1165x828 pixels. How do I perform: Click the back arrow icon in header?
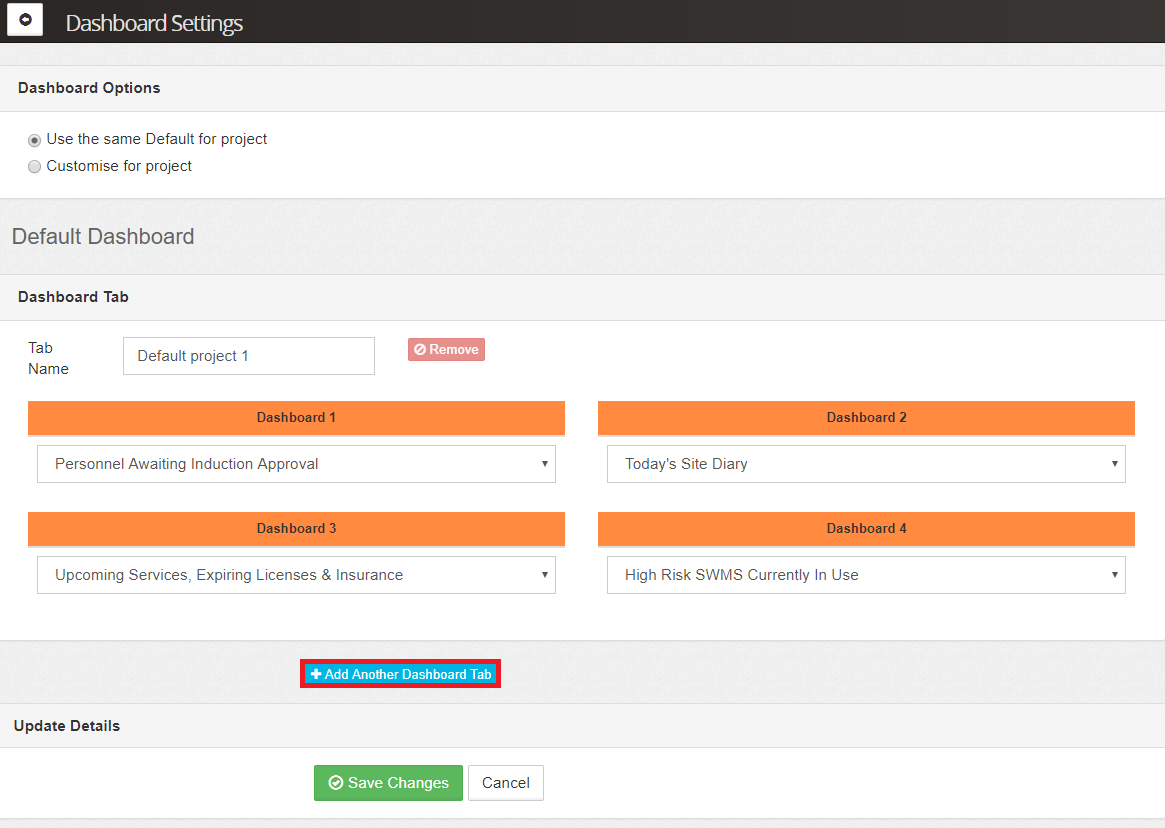pyautogui.click(x=25, y=20)
